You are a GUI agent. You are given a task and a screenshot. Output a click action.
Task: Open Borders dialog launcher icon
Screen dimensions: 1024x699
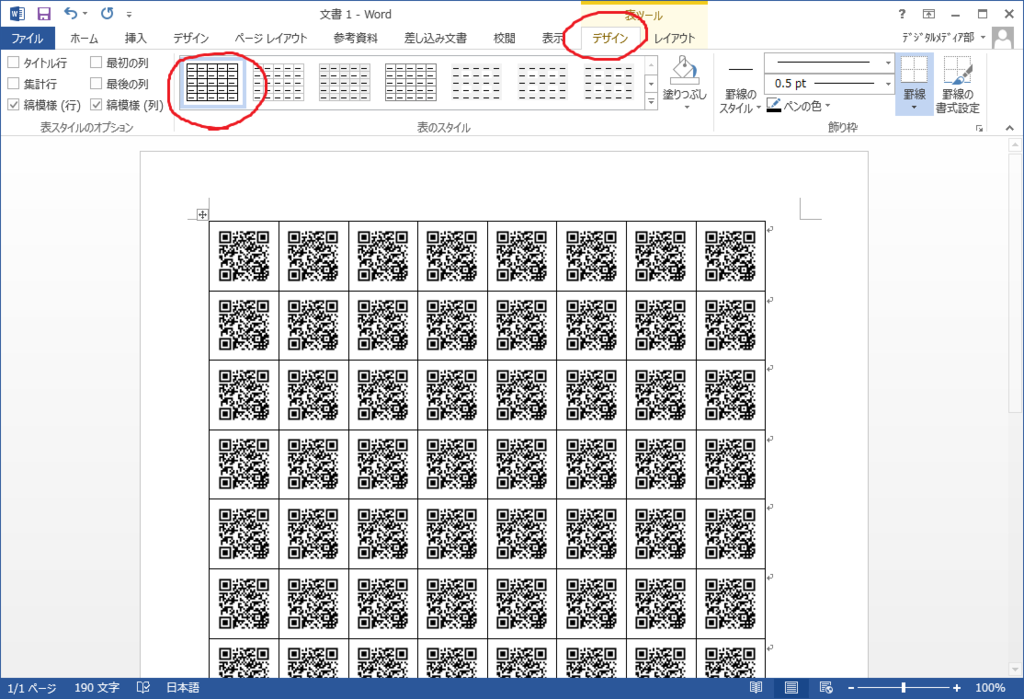980,129
